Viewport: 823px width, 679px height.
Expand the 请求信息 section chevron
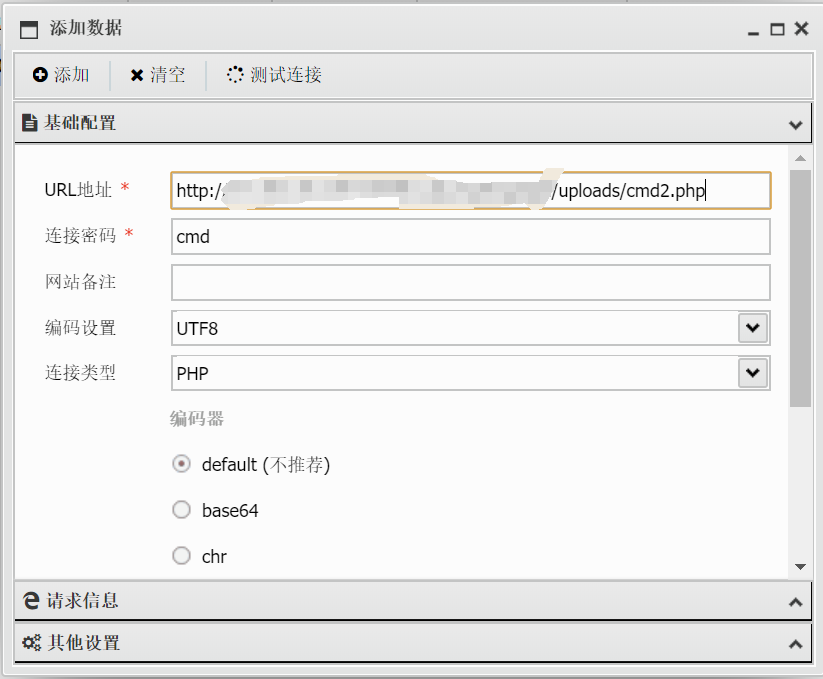[795, 602]
